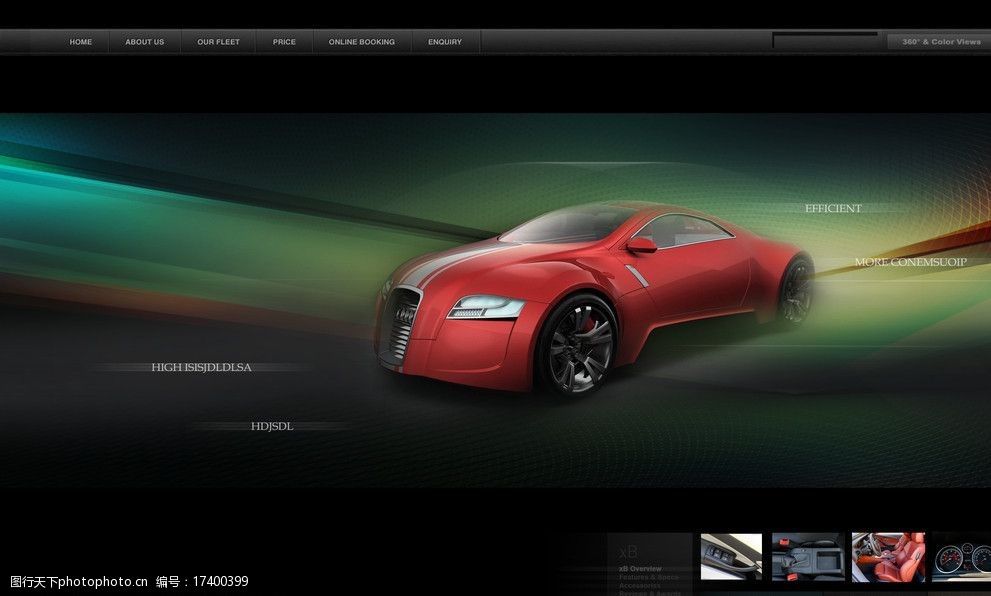This screenshot has width=991, height=596.
Task: Click the HIGH ISISJDLDLSA caption
Action: pos(201,368)
